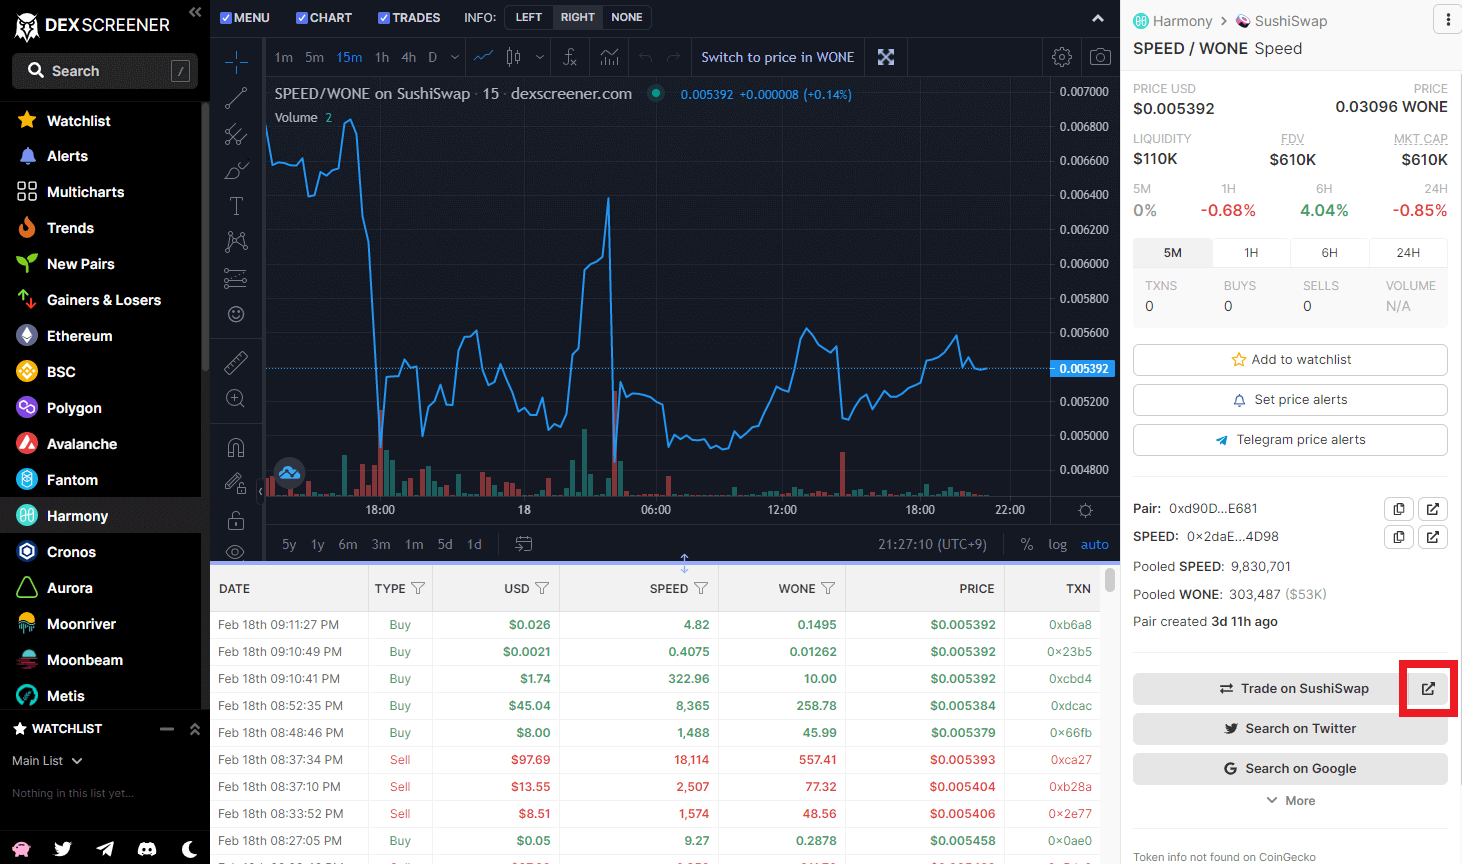Viewport: 1462px width, 864px height.
Task: Set info panel position to RIGHT
Action: pyautogui.click(x=577, y=17)
